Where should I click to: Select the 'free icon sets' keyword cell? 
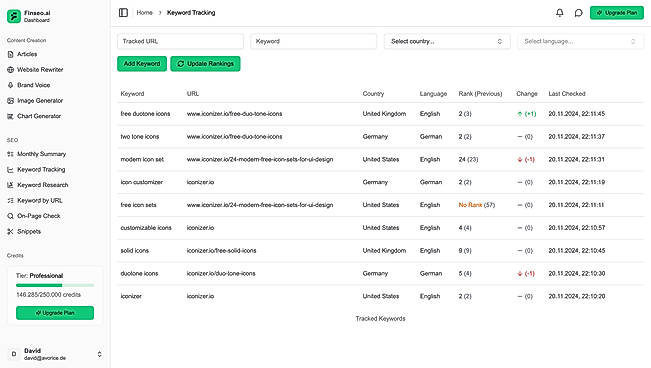(138, 205)
